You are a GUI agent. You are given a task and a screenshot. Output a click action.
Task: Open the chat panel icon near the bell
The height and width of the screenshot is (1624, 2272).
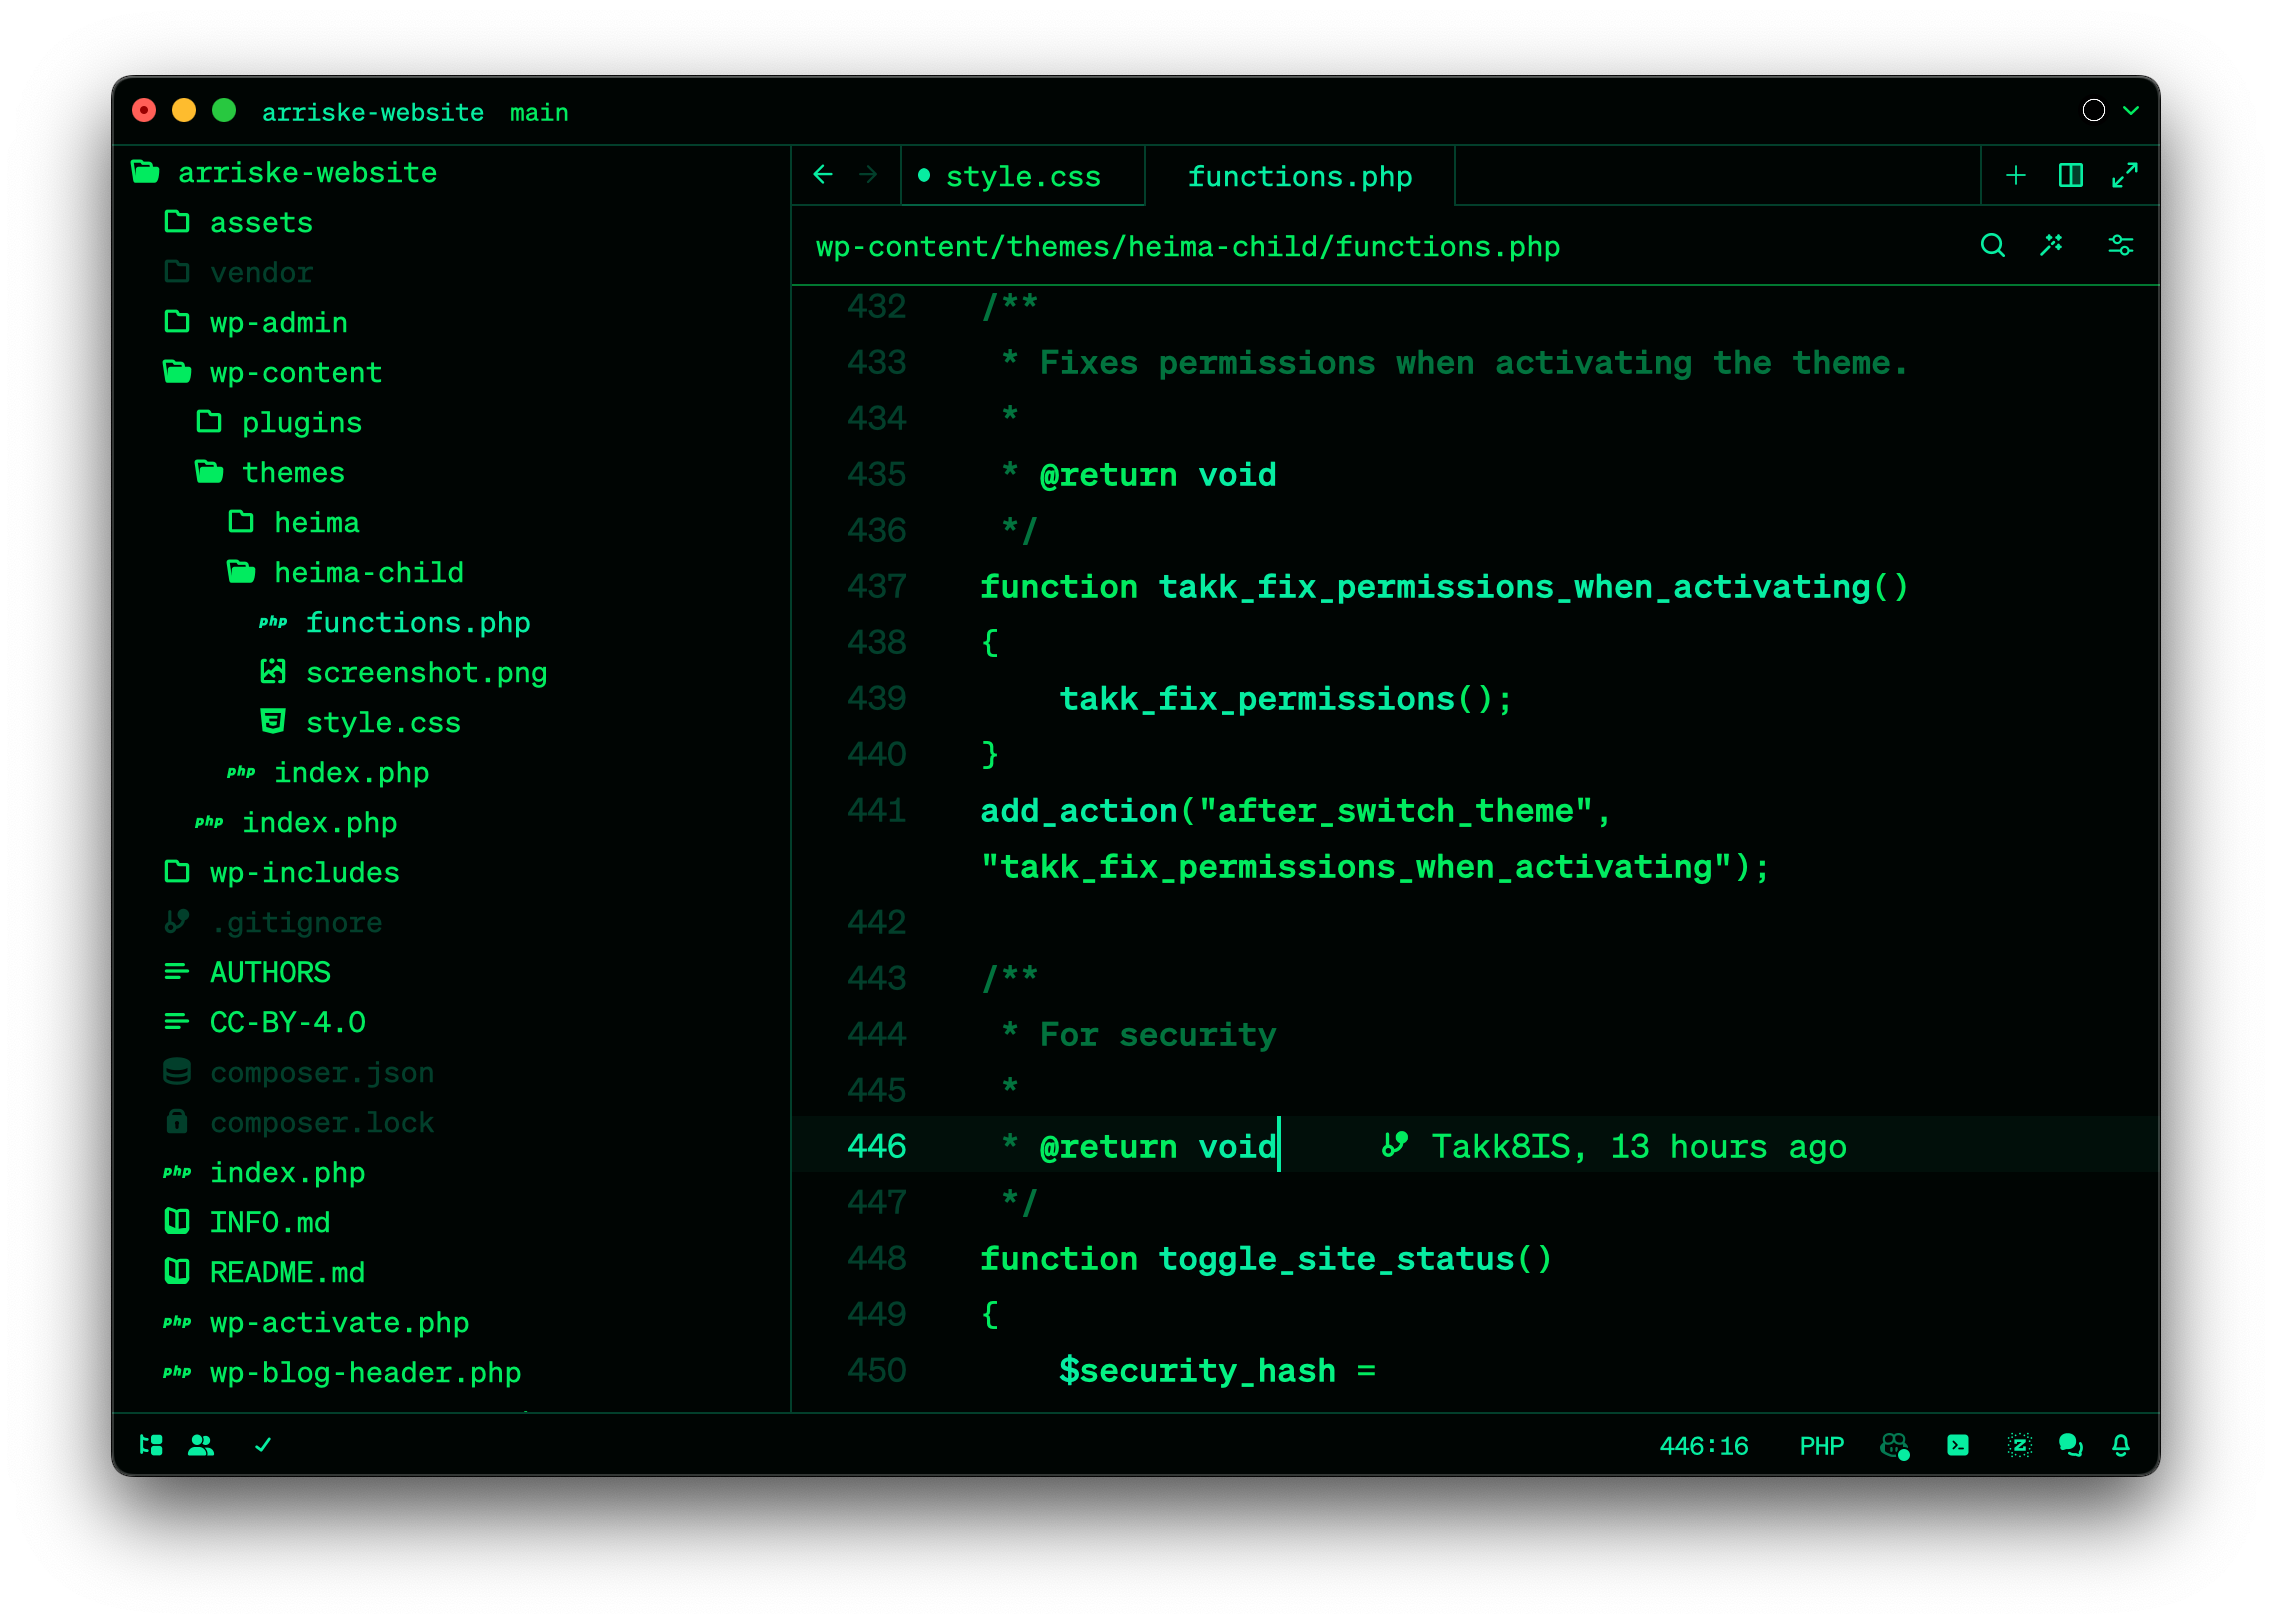[x=2071, y=1445]
